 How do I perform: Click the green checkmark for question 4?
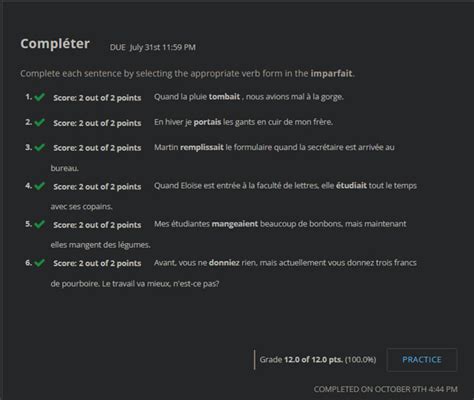[40, 186]
